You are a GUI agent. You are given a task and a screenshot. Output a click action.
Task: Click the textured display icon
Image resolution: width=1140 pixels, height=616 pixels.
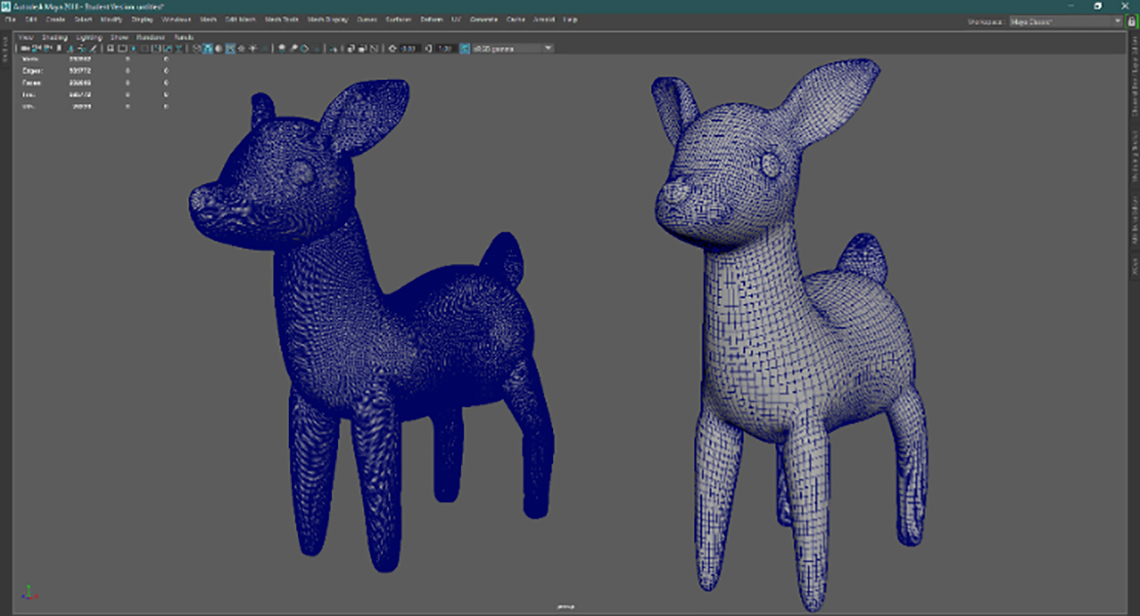pos(241,48)
